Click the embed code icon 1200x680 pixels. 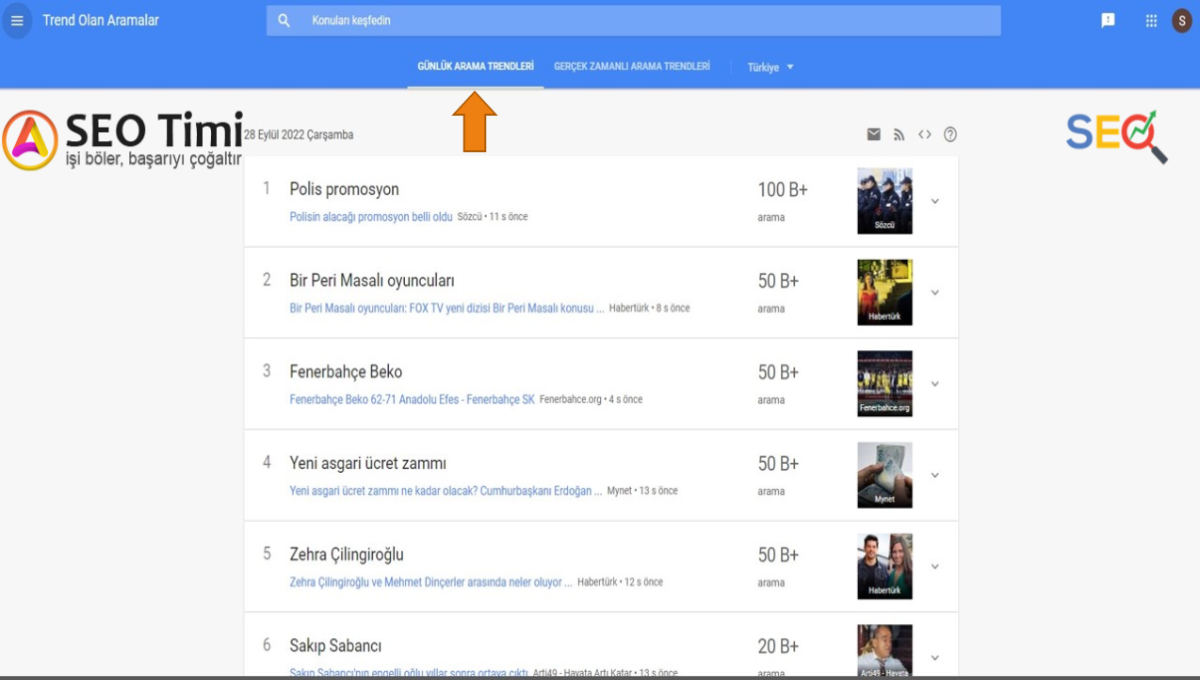tap(925, 134)
